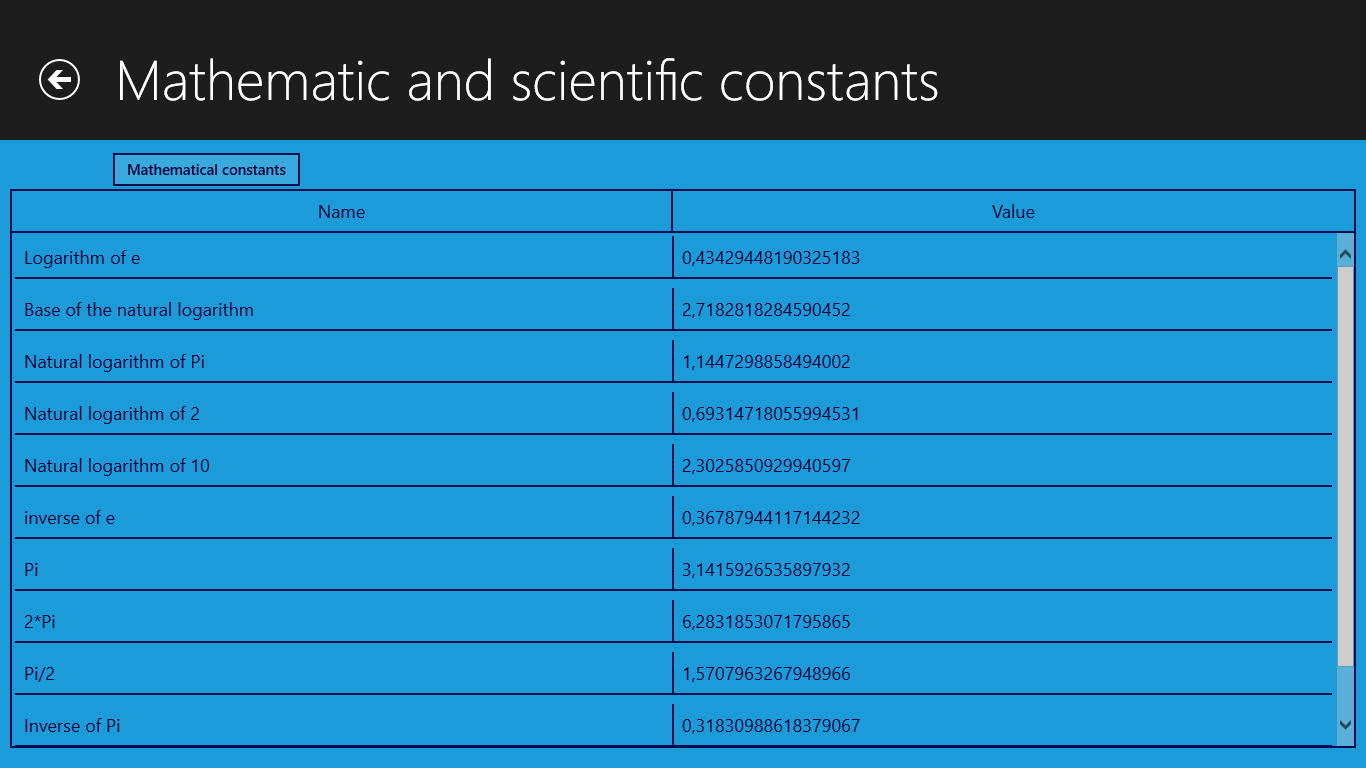Select the Pi/2 row
The width and height of the screenshot is (1366, 768).
(672, 674)
